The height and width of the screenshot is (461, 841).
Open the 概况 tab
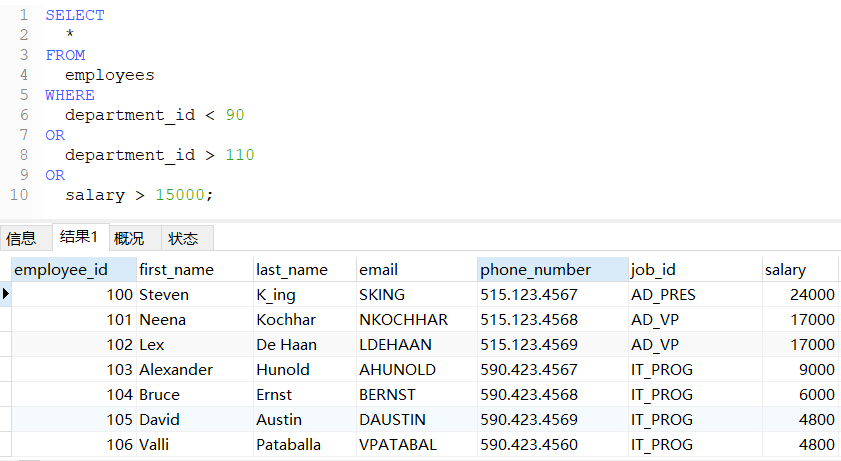[129, 238]
